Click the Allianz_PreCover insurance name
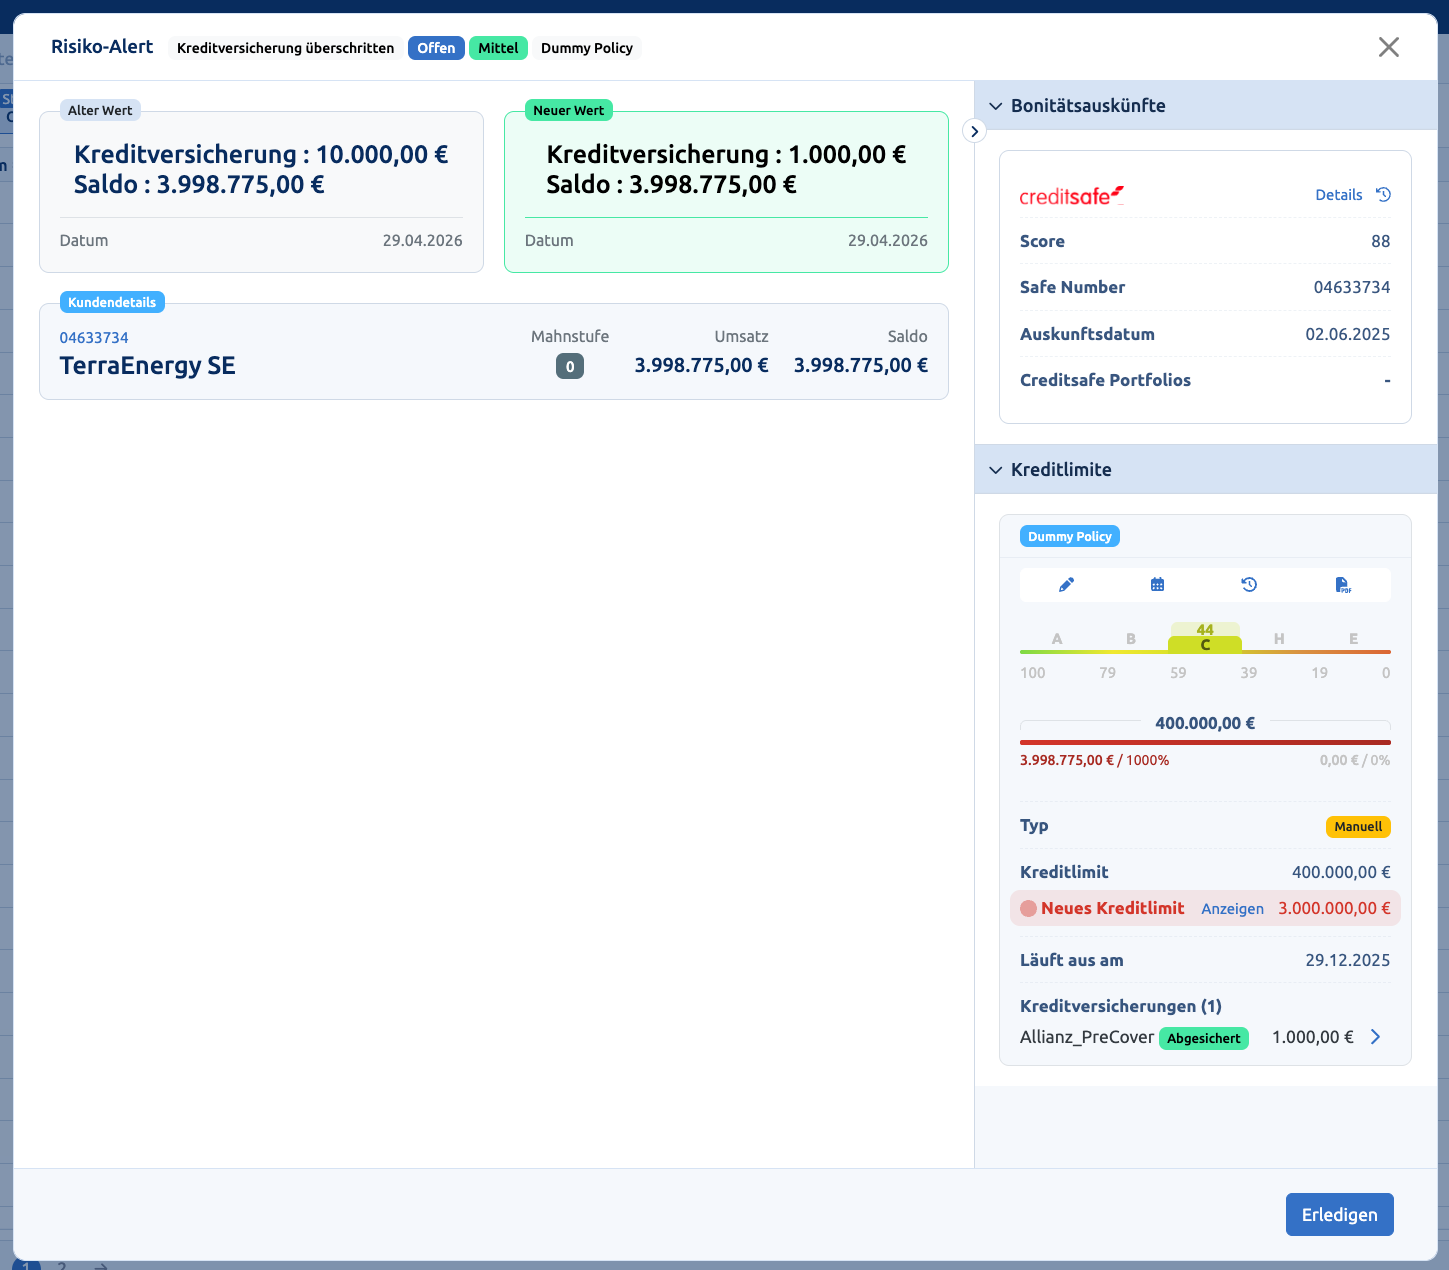Viewport: 1449px width, 1270px height. pos(1087,1037)
